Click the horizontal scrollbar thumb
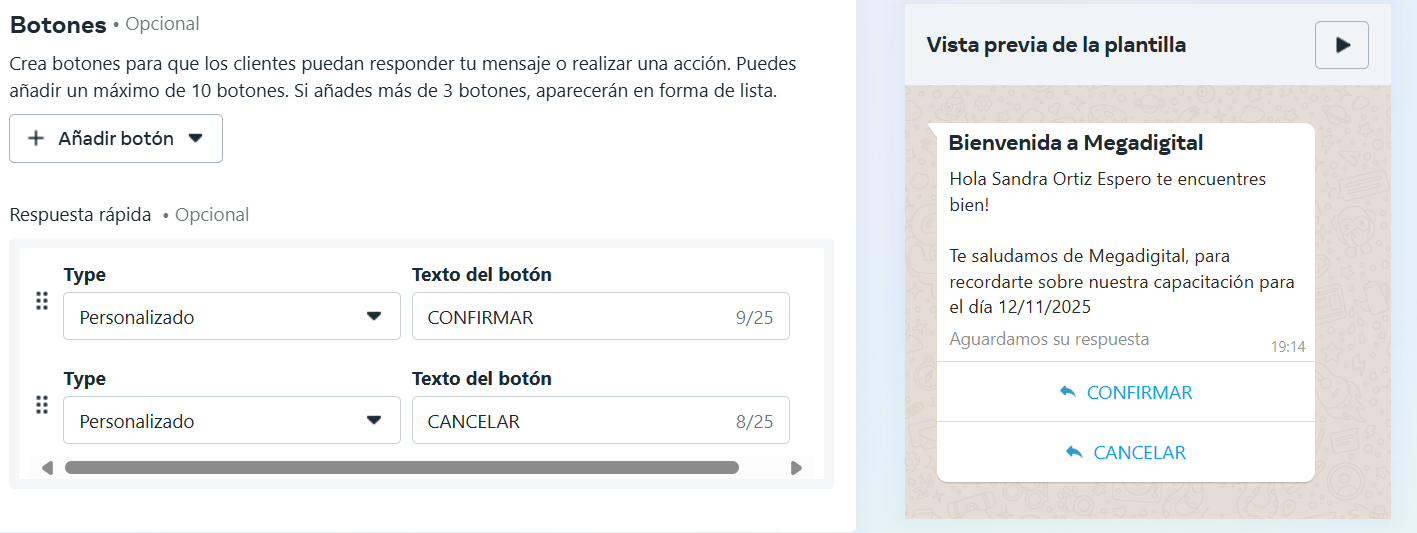 point(401,468)
